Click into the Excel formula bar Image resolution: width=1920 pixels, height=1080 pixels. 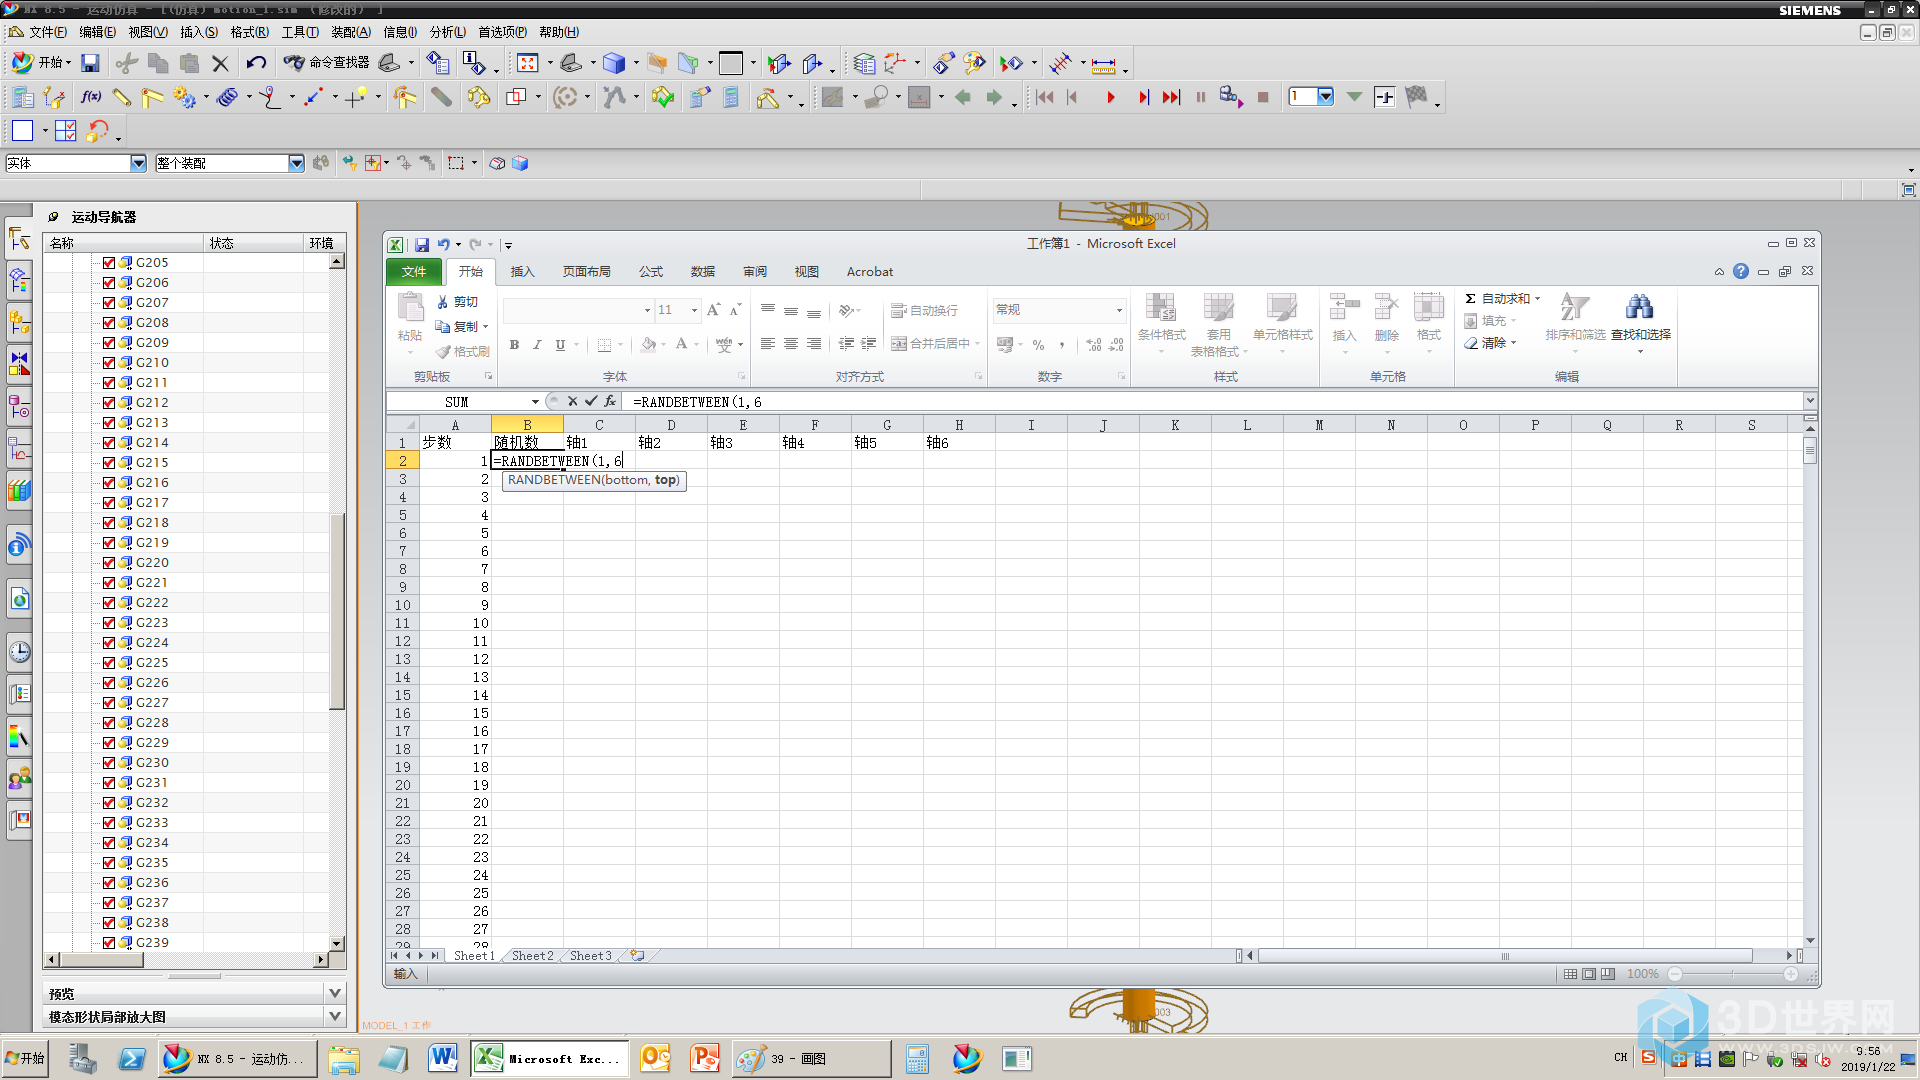pos(1210,402)
